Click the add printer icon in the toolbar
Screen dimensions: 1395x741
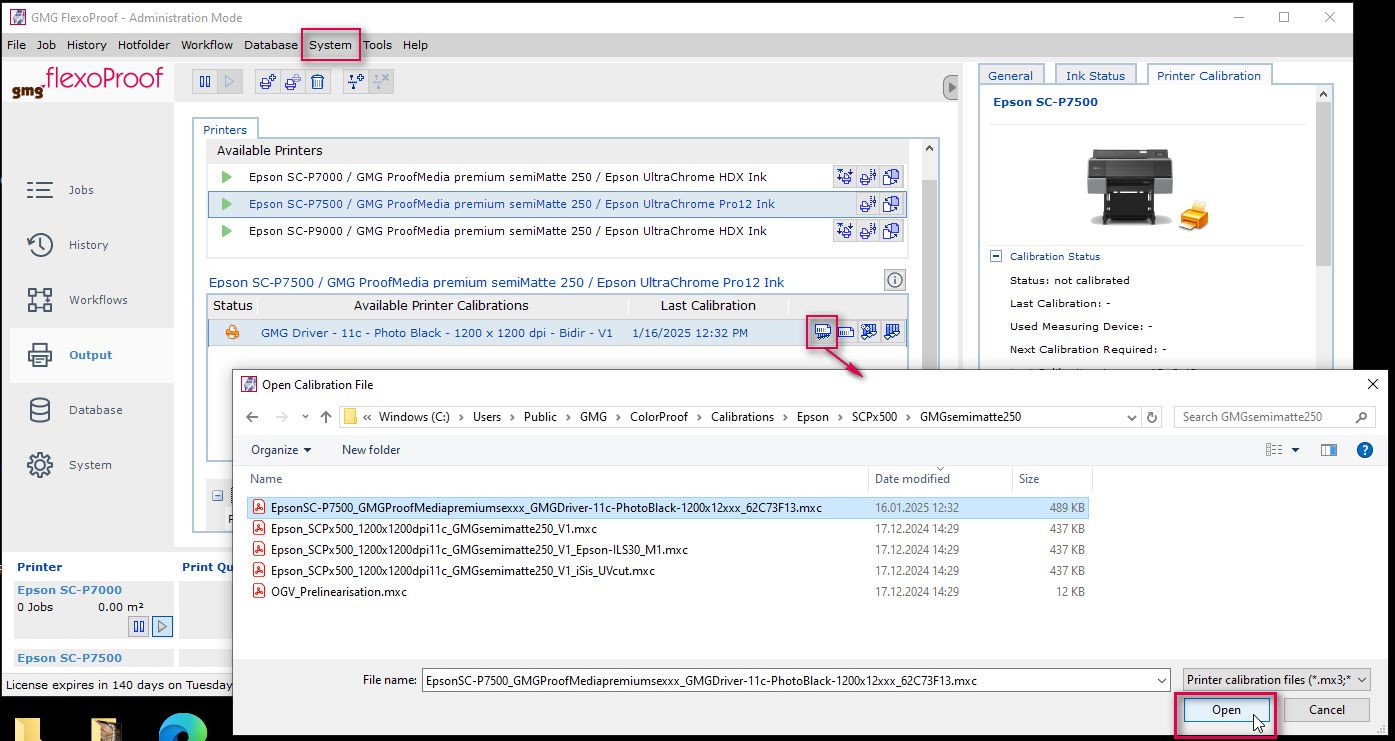pyautogui.click(x=267, y=83)
